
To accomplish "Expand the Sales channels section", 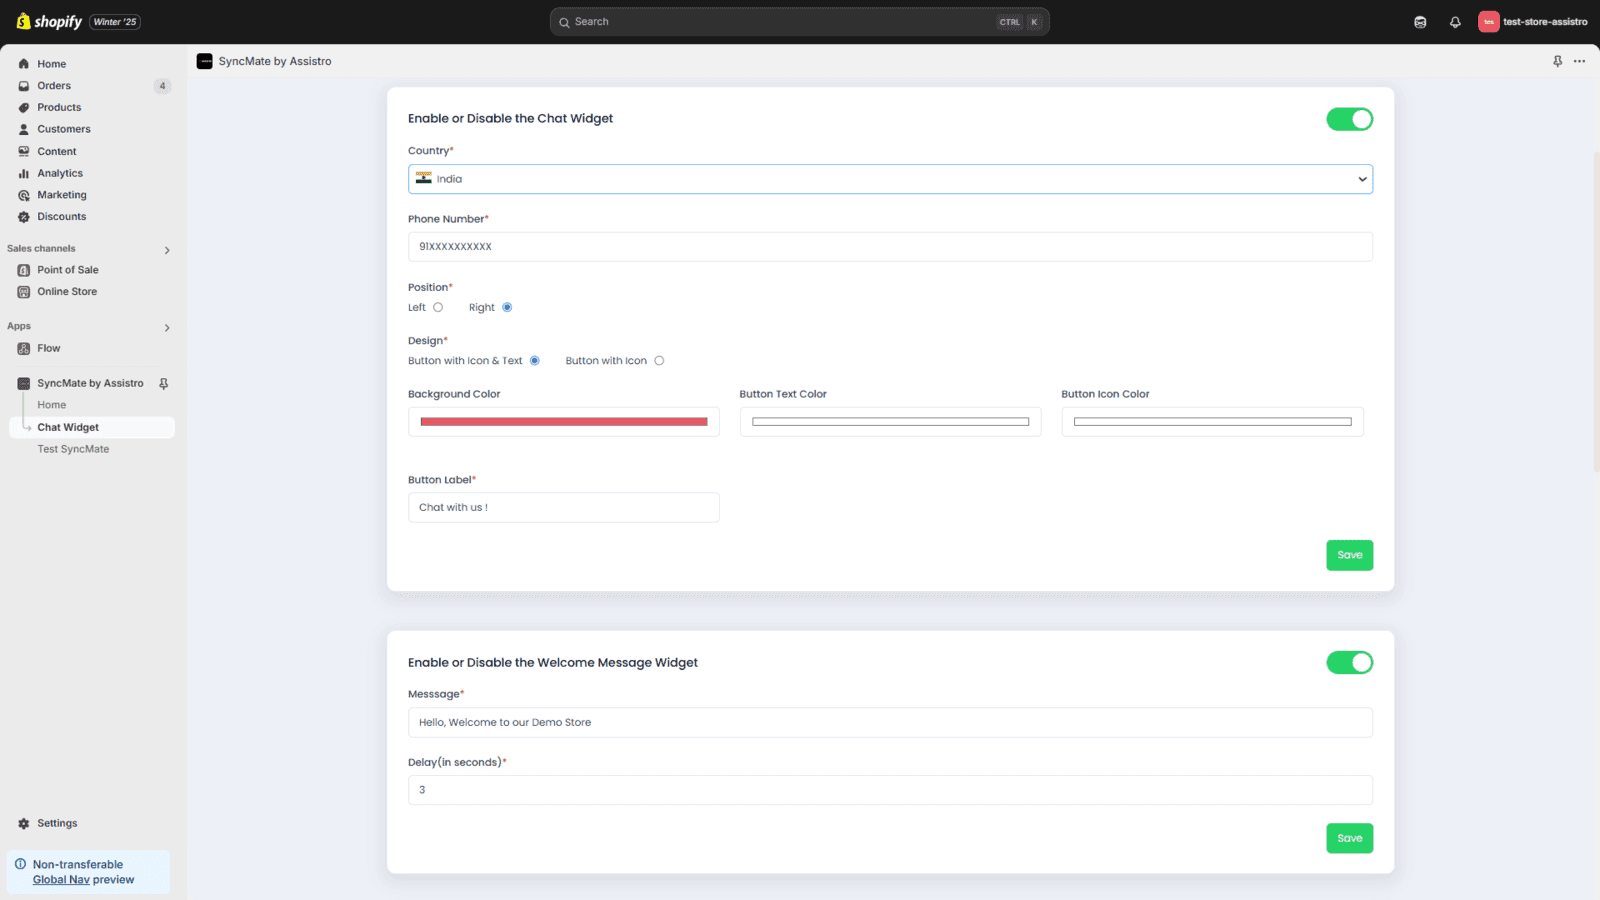I will (x=167, y=250).
